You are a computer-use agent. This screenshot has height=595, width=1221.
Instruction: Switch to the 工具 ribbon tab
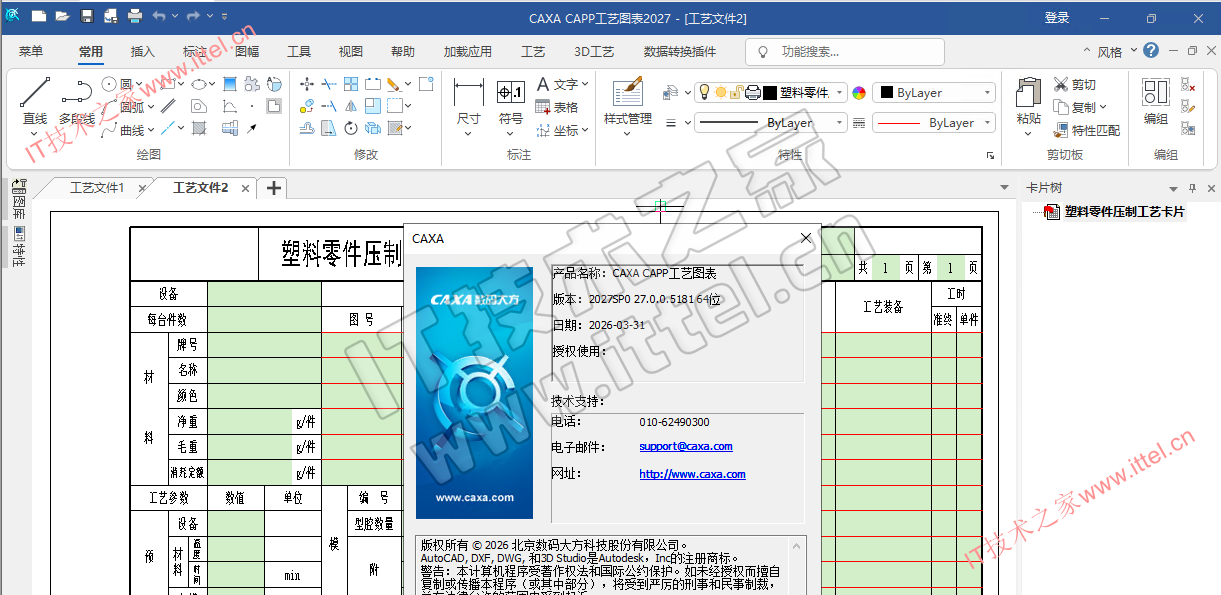299,52
